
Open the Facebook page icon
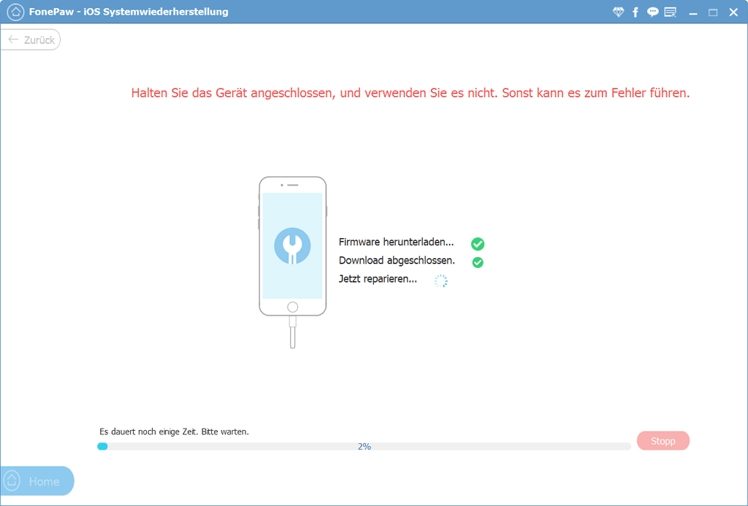click(x=636, y=12)
